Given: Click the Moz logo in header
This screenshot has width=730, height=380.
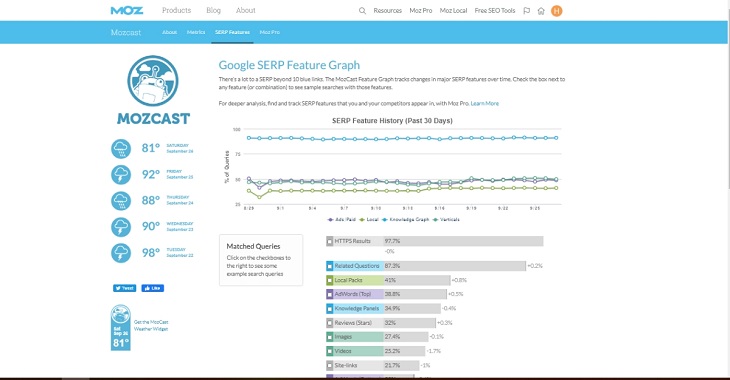Looking at the screenshot, I should pyautogui.click(x=127, y=10).
